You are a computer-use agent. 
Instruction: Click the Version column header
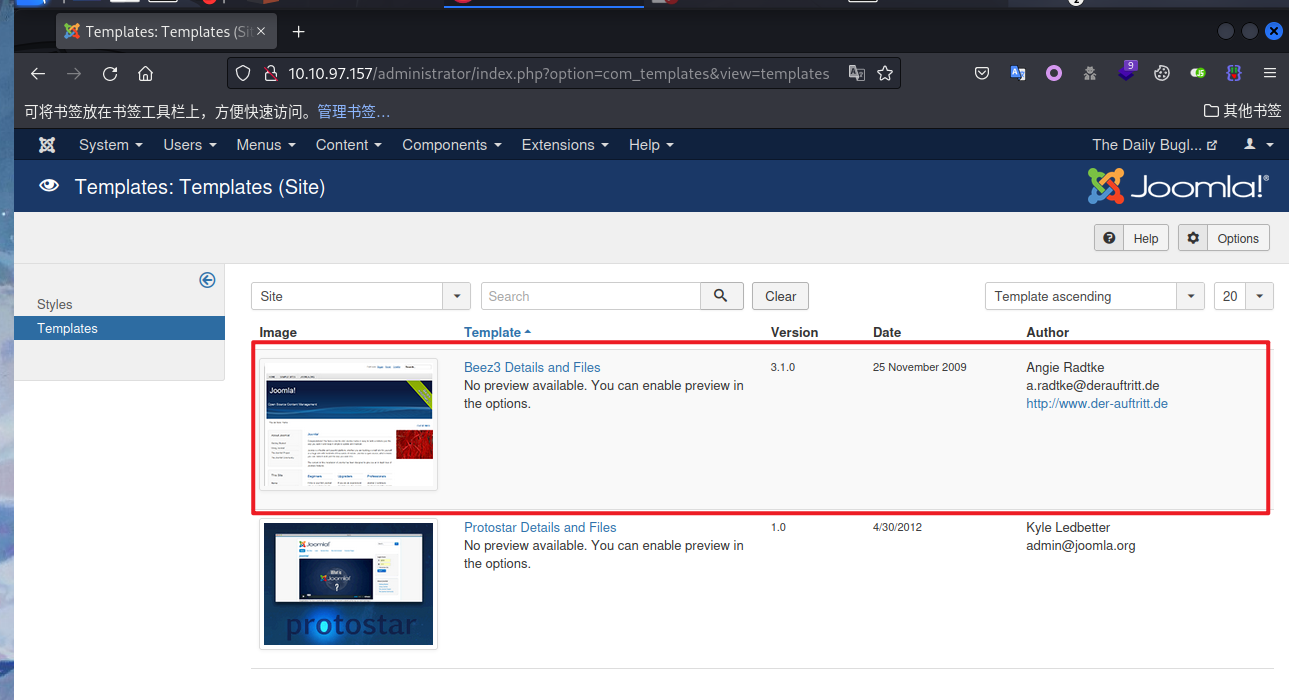[x=794, y=332]
